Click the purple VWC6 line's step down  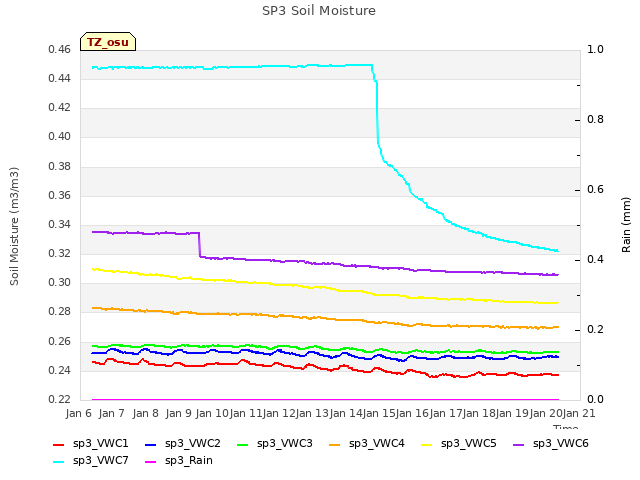(200, 244)
